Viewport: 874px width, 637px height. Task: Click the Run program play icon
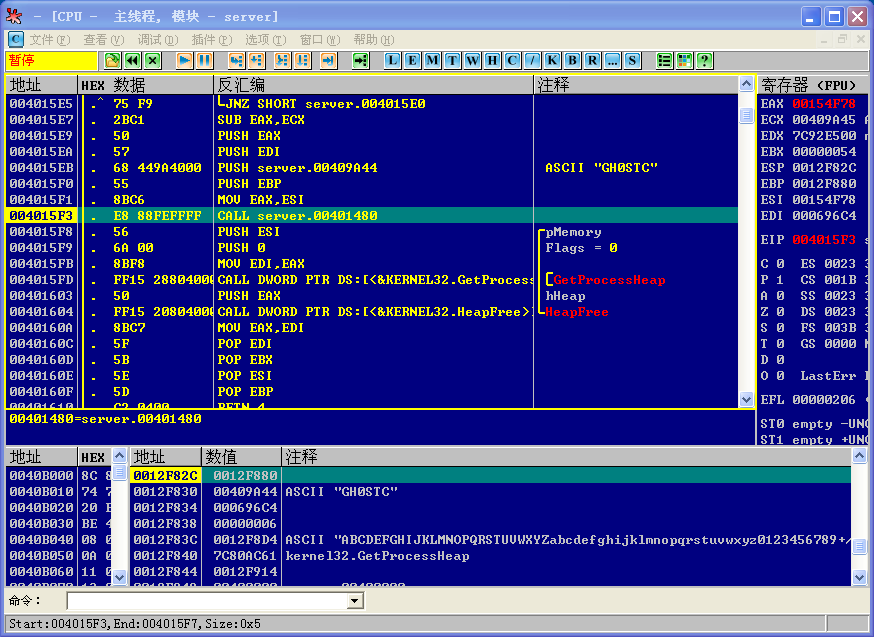coord(184,60)
